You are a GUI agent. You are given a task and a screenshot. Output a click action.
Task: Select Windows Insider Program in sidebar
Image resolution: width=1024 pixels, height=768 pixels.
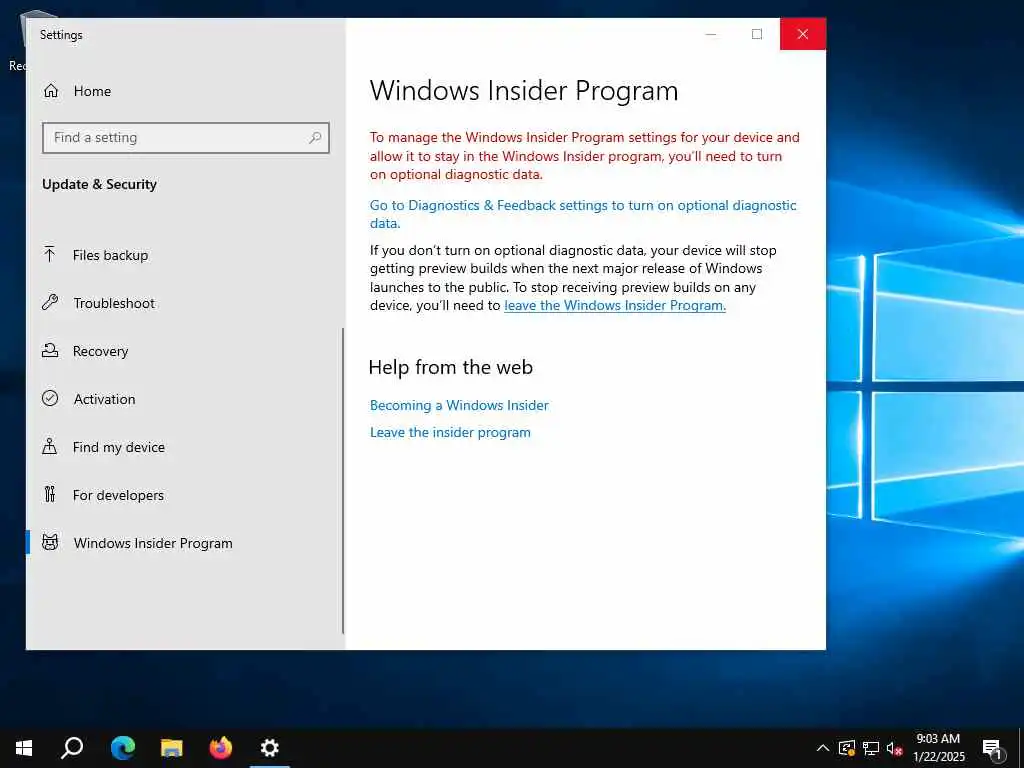coord(185,543)
